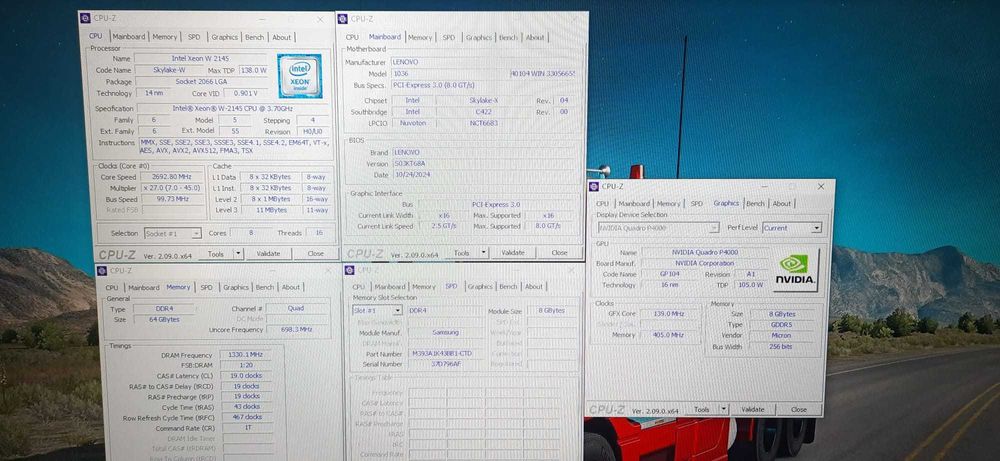Select SPD tab in the Memory window
Image resolution: width=1000 pixels, height=461 pixels.
pyautogui.click(x=207, y=288)
